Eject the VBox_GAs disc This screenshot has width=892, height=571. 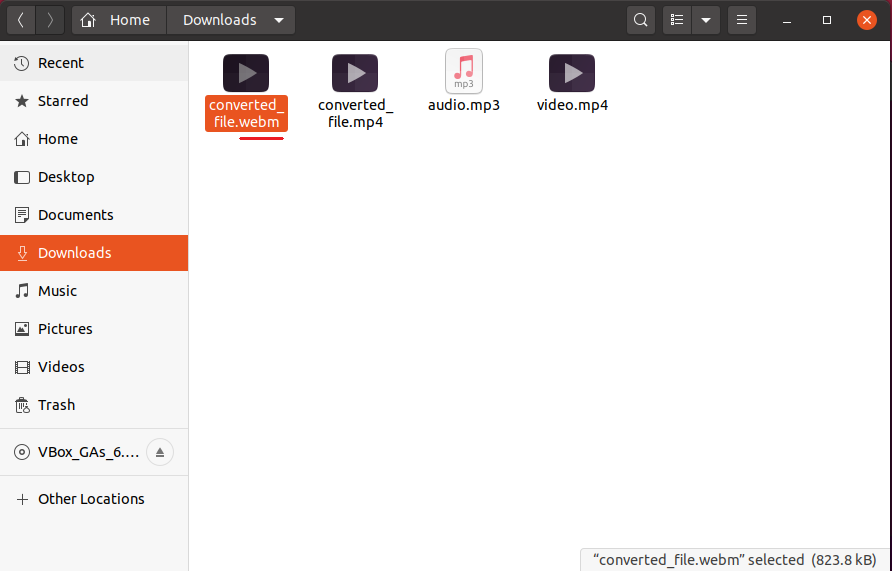tap(160, 452)
